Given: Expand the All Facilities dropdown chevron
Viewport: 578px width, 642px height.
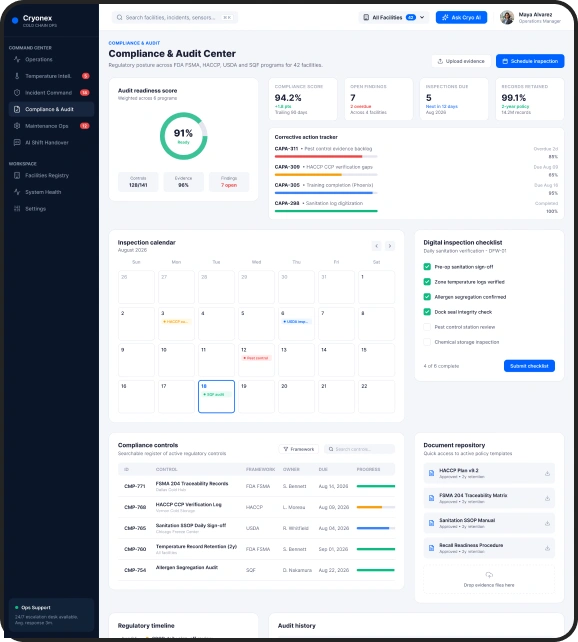Looking at the screenshot, I should click(422, 18).
